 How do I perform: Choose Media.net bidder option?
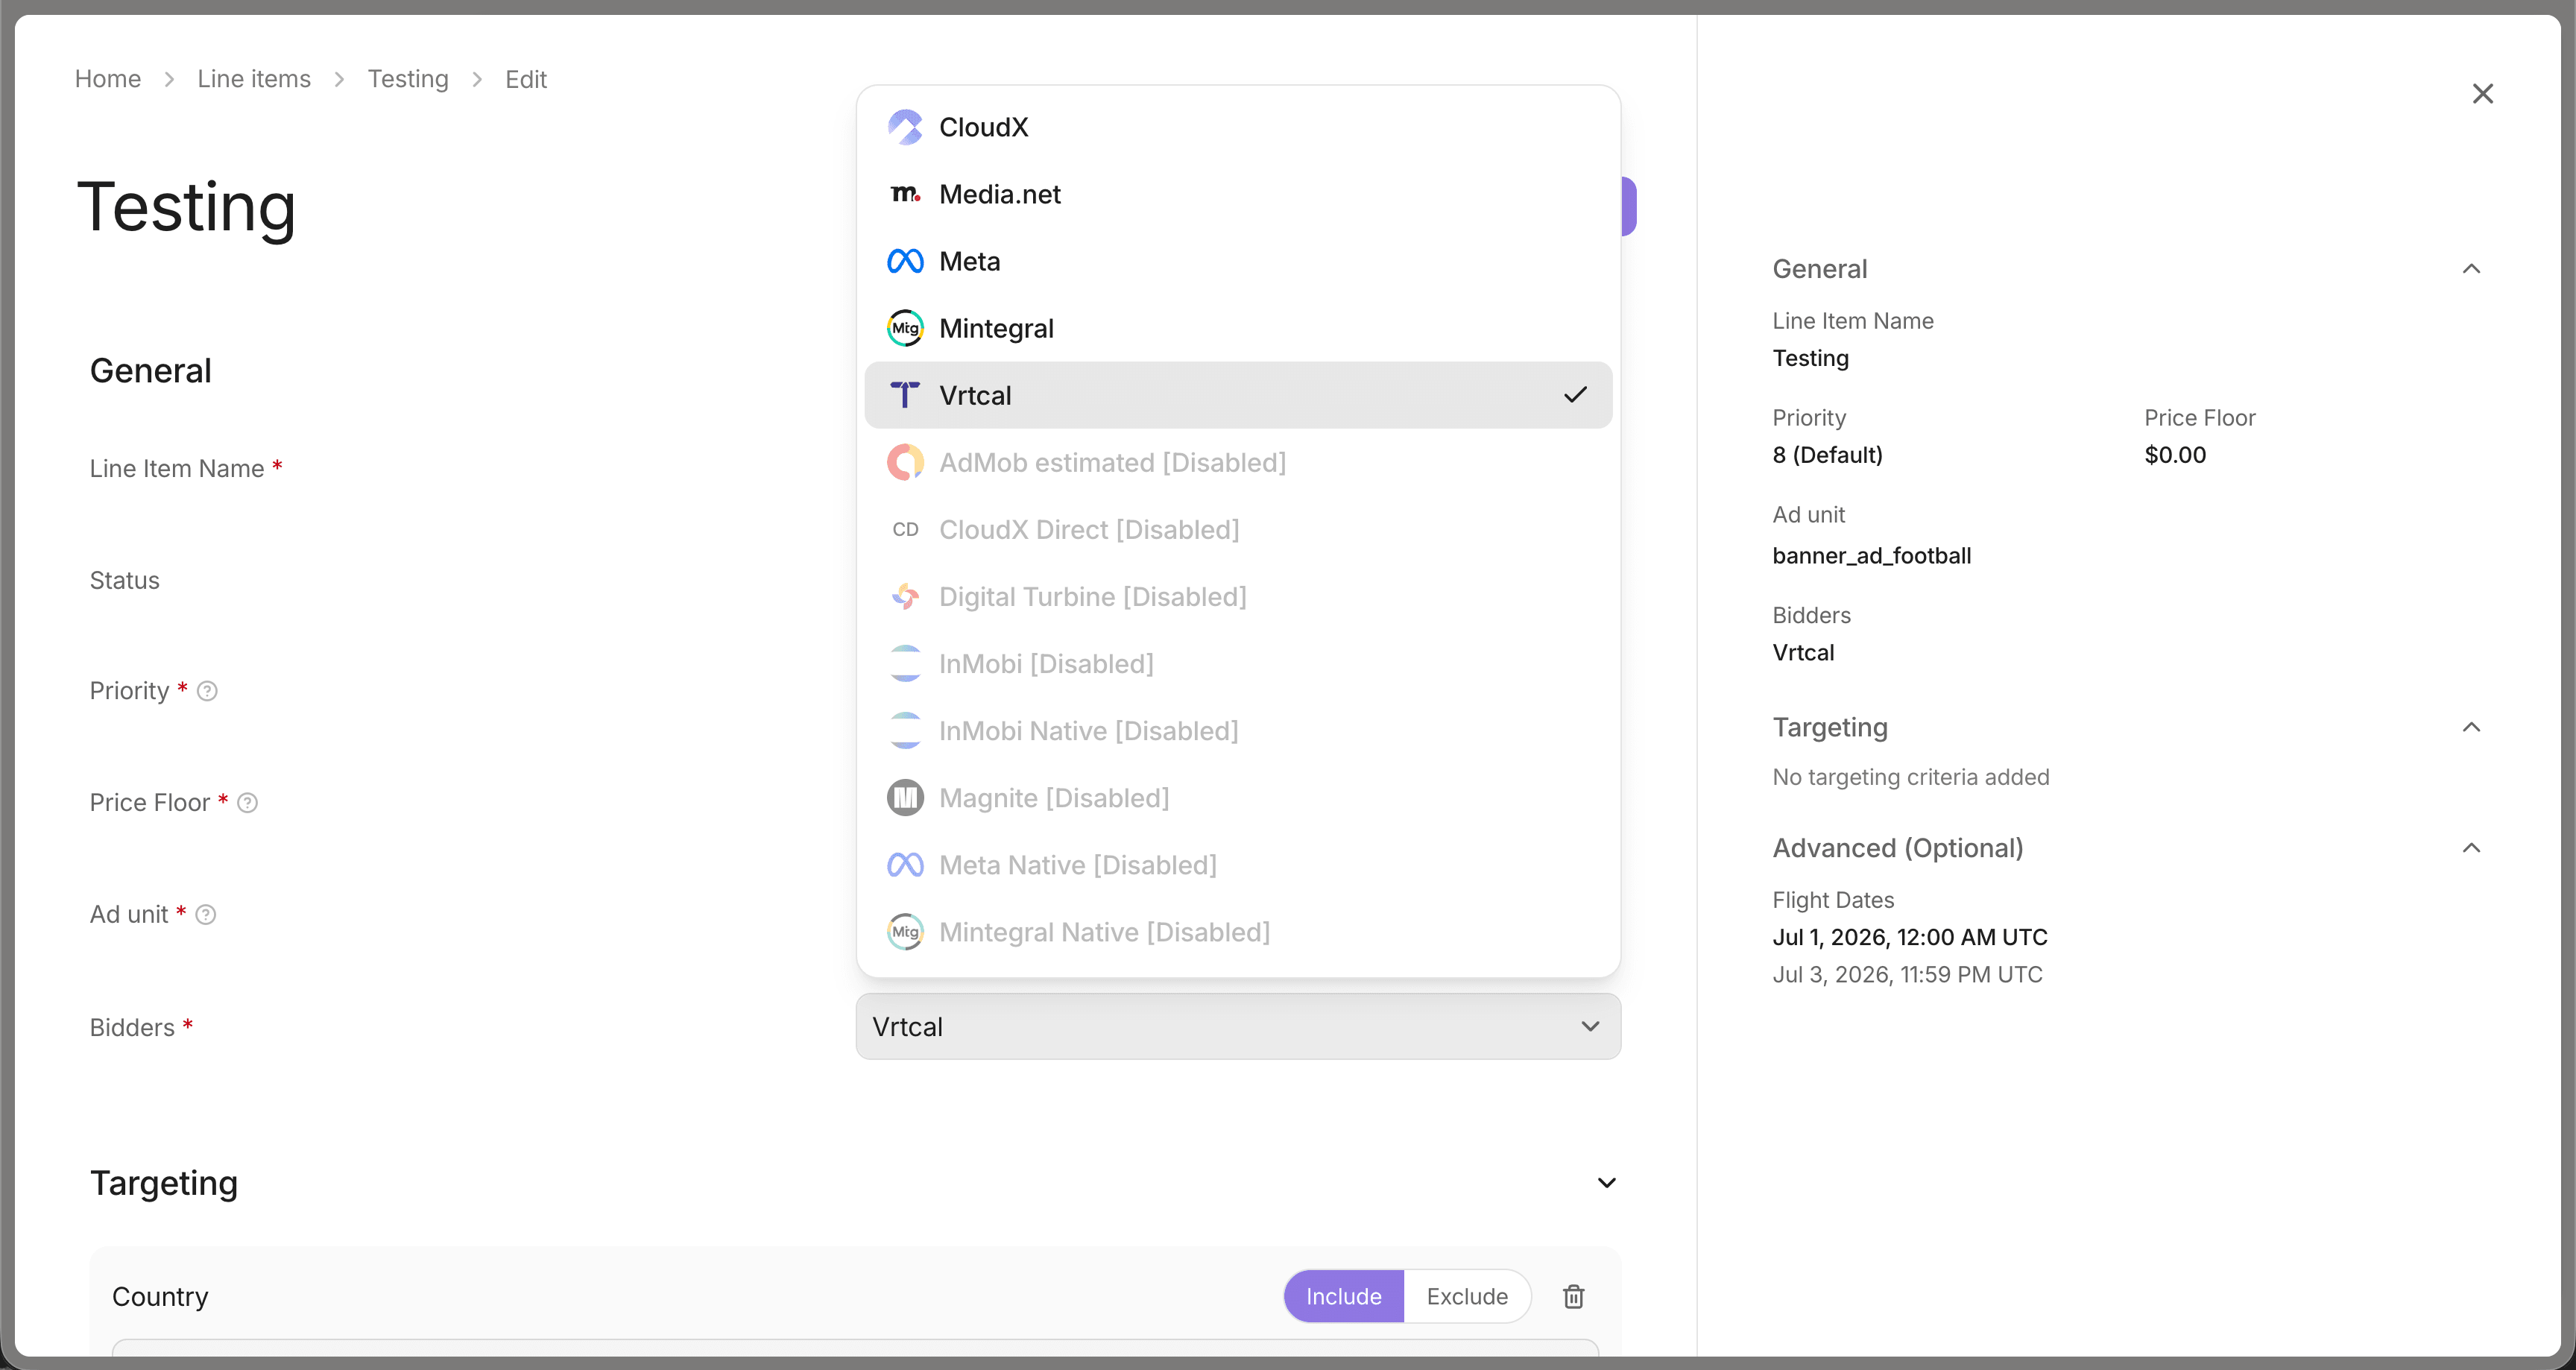point(1237,194)
